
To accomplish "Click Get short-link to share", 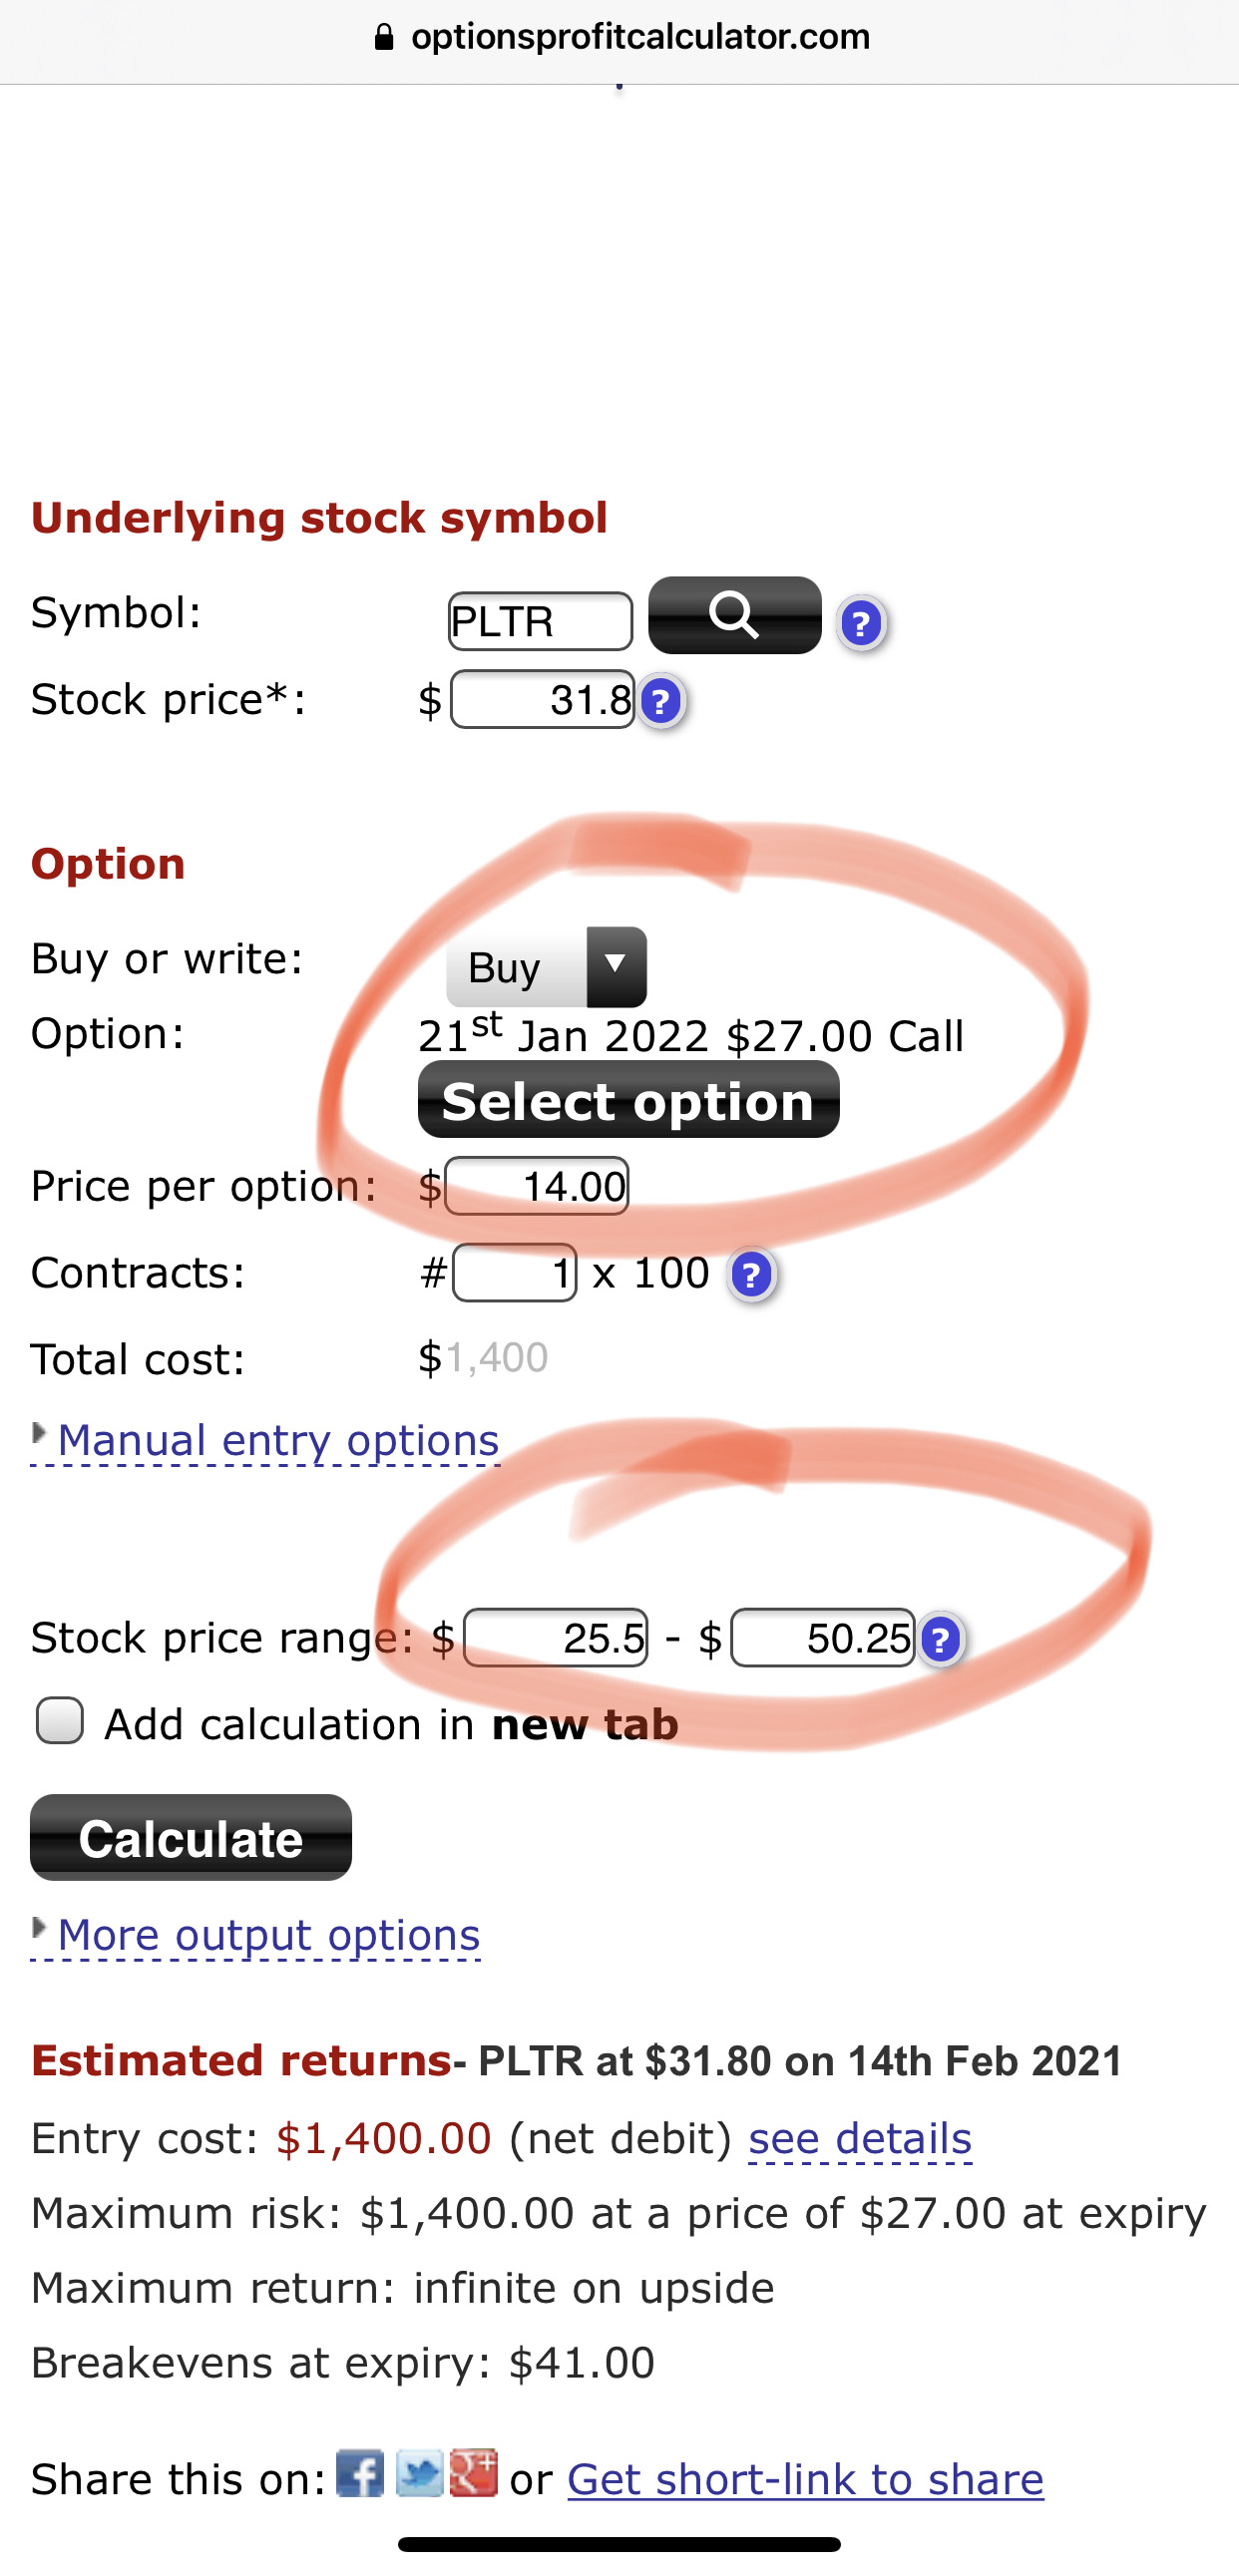I will tap(806, 2479).
